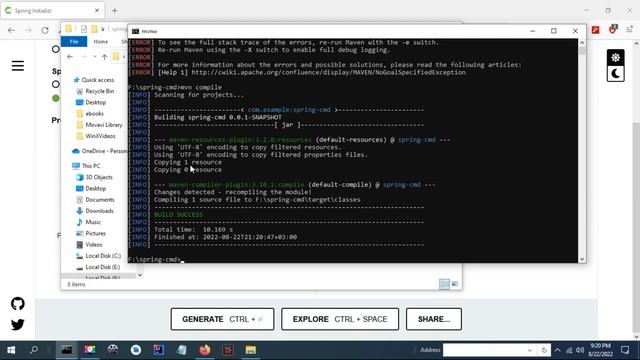Reload the browser page
The height and width of the screenshot is (360, 640).
click(45, 30)
